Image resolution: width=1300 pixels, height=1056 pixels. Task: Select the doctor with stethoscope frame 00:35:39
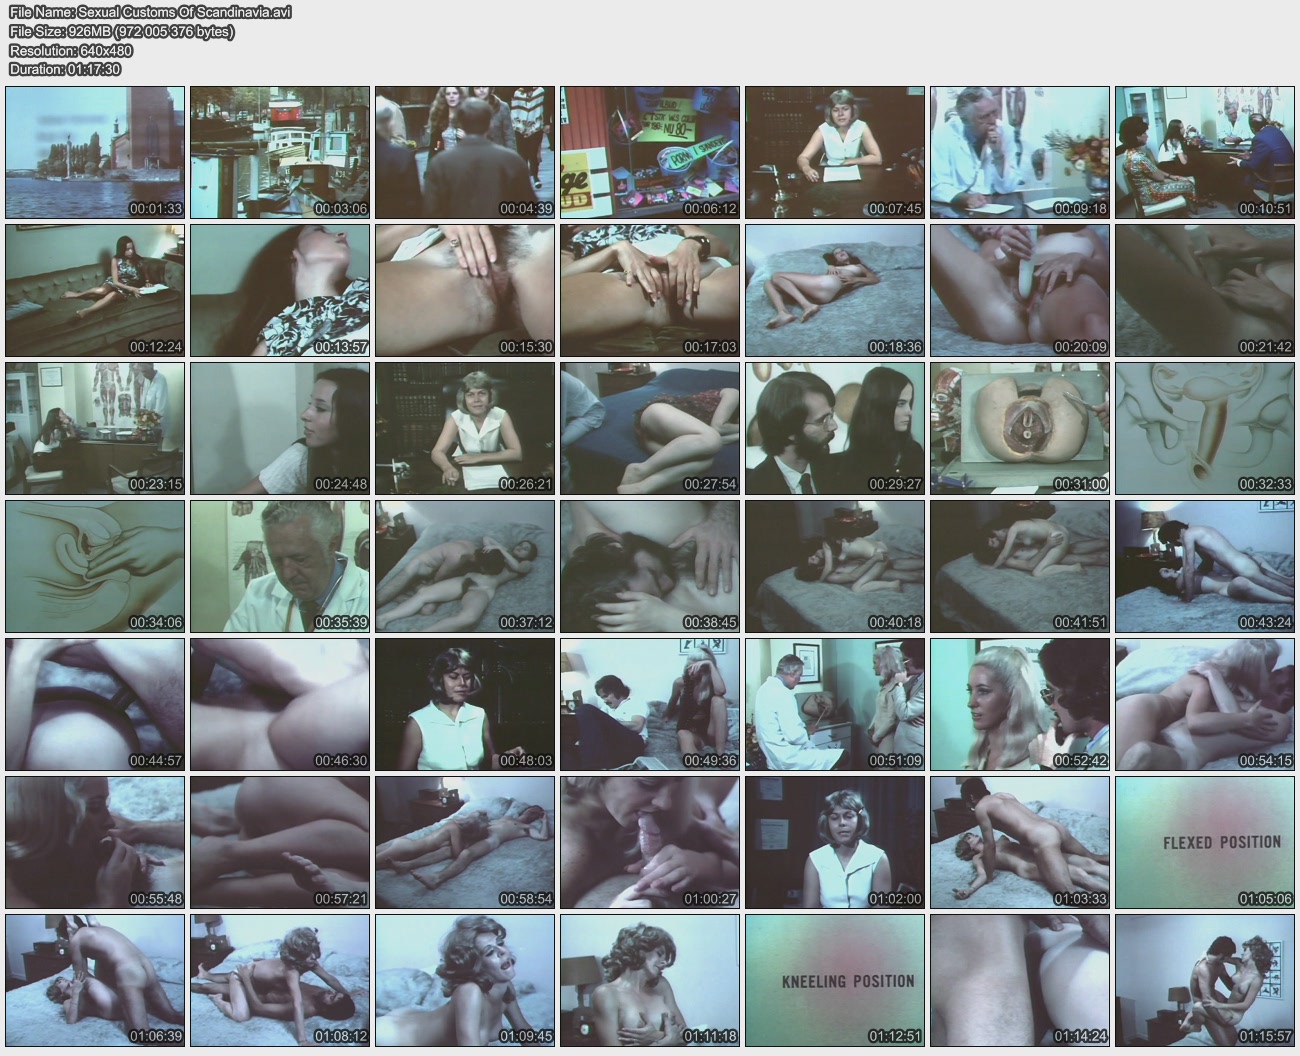click(x=280, y=566)
